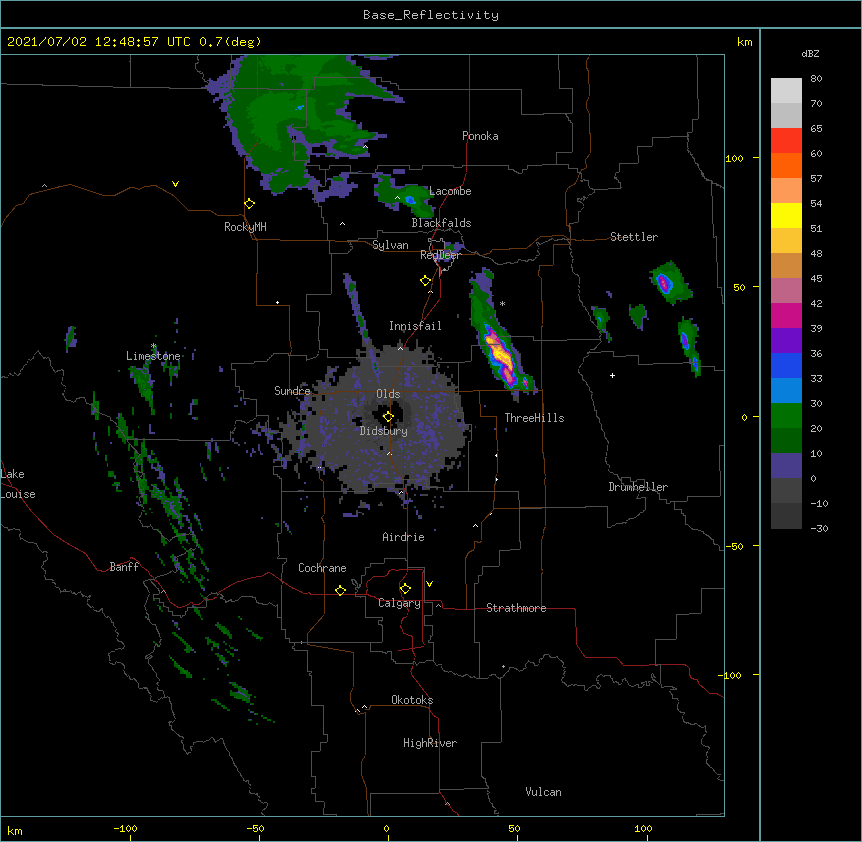Click the yellow diamond marker above RockyMH
This screenshot has width=862, height=842.
click(249, 204)
